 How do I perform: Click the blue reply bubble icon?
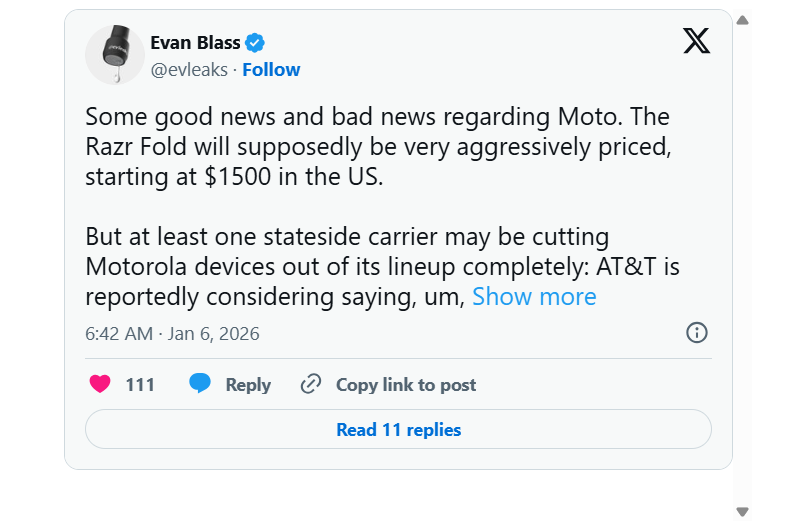coord(200,384)
